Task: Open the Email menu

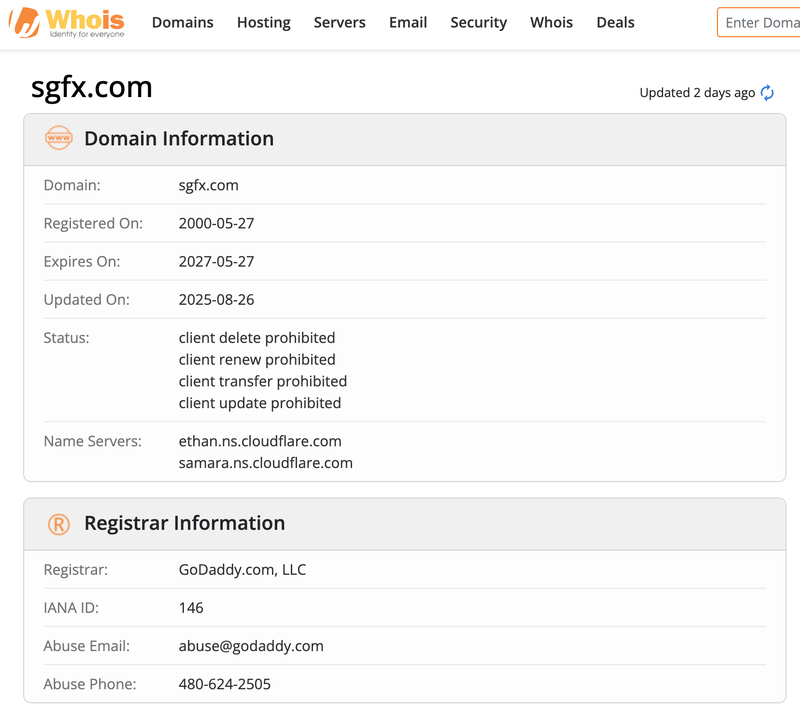Action: (x=408, y=22)
